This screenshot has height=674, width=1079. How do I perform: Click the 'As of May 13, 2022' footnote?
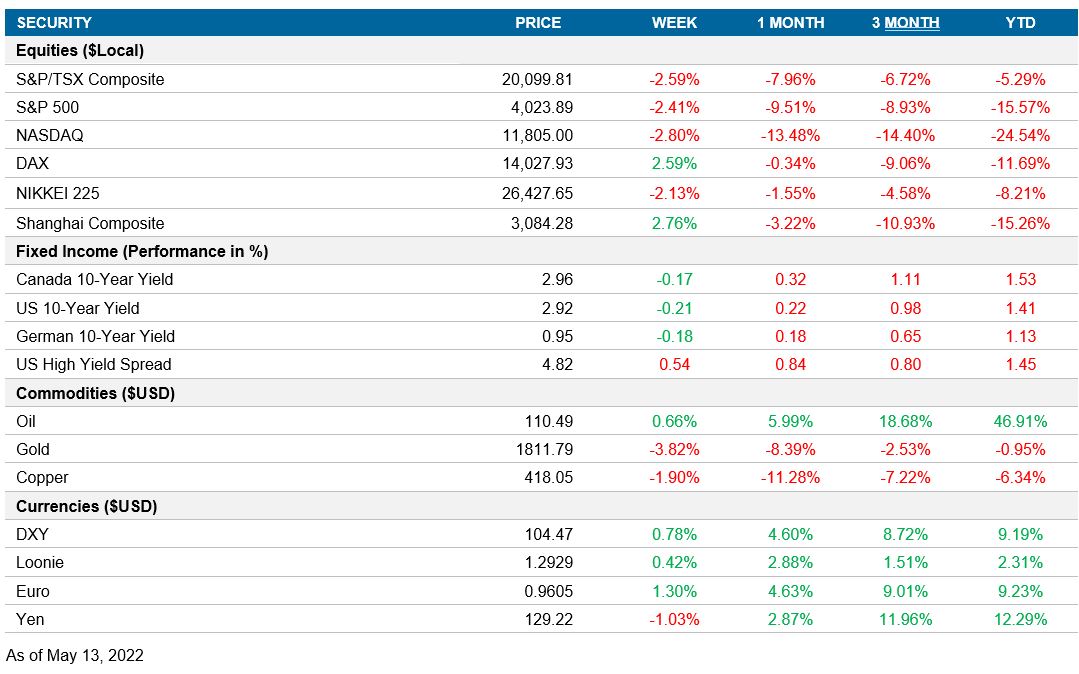point(73,656)
